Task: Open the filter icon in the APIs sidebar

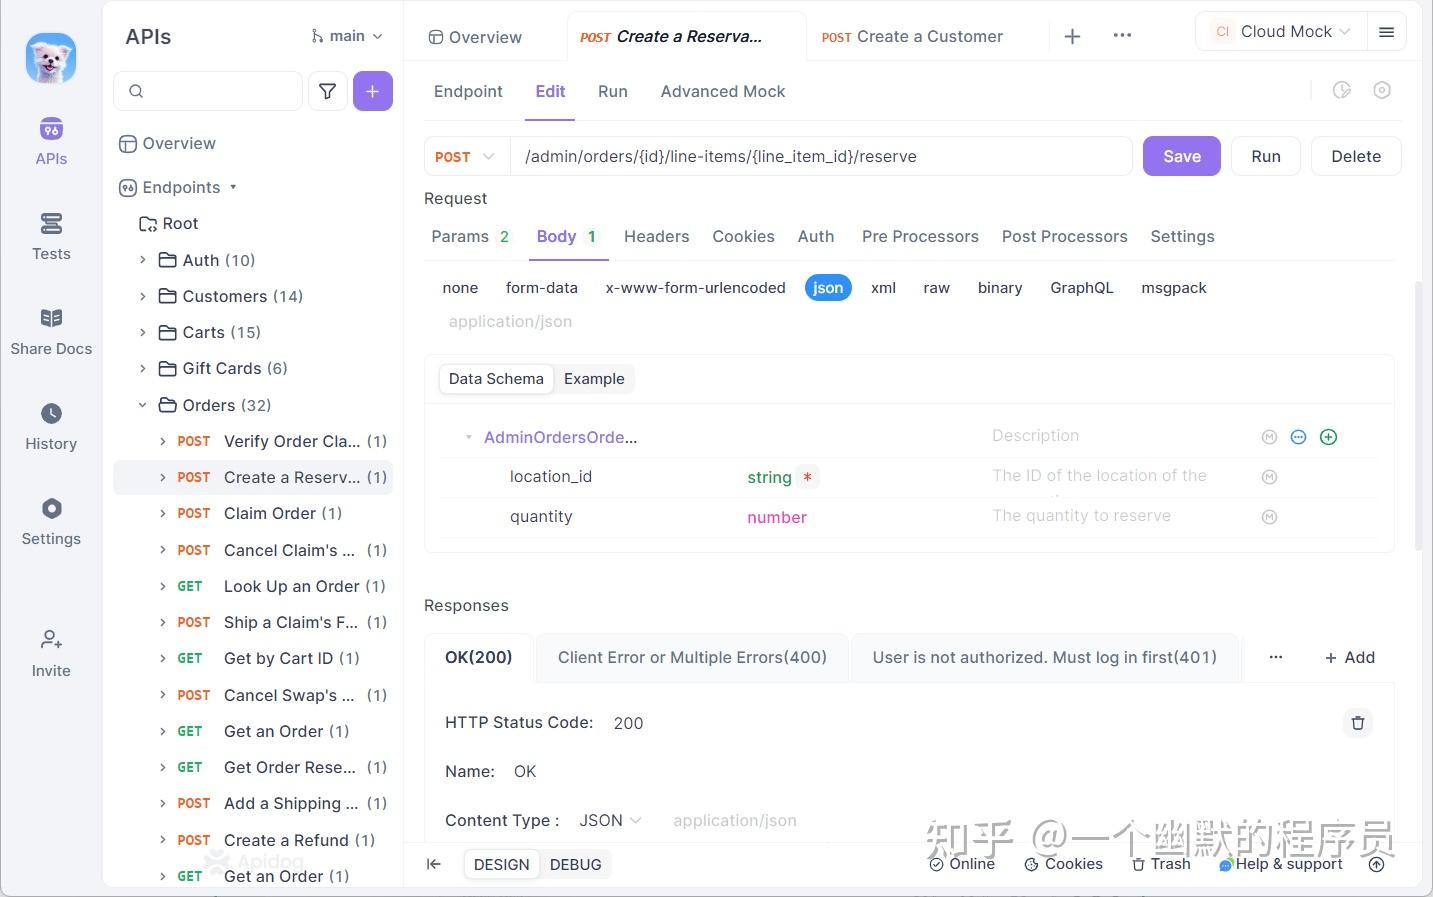Action: click(327, 90)
